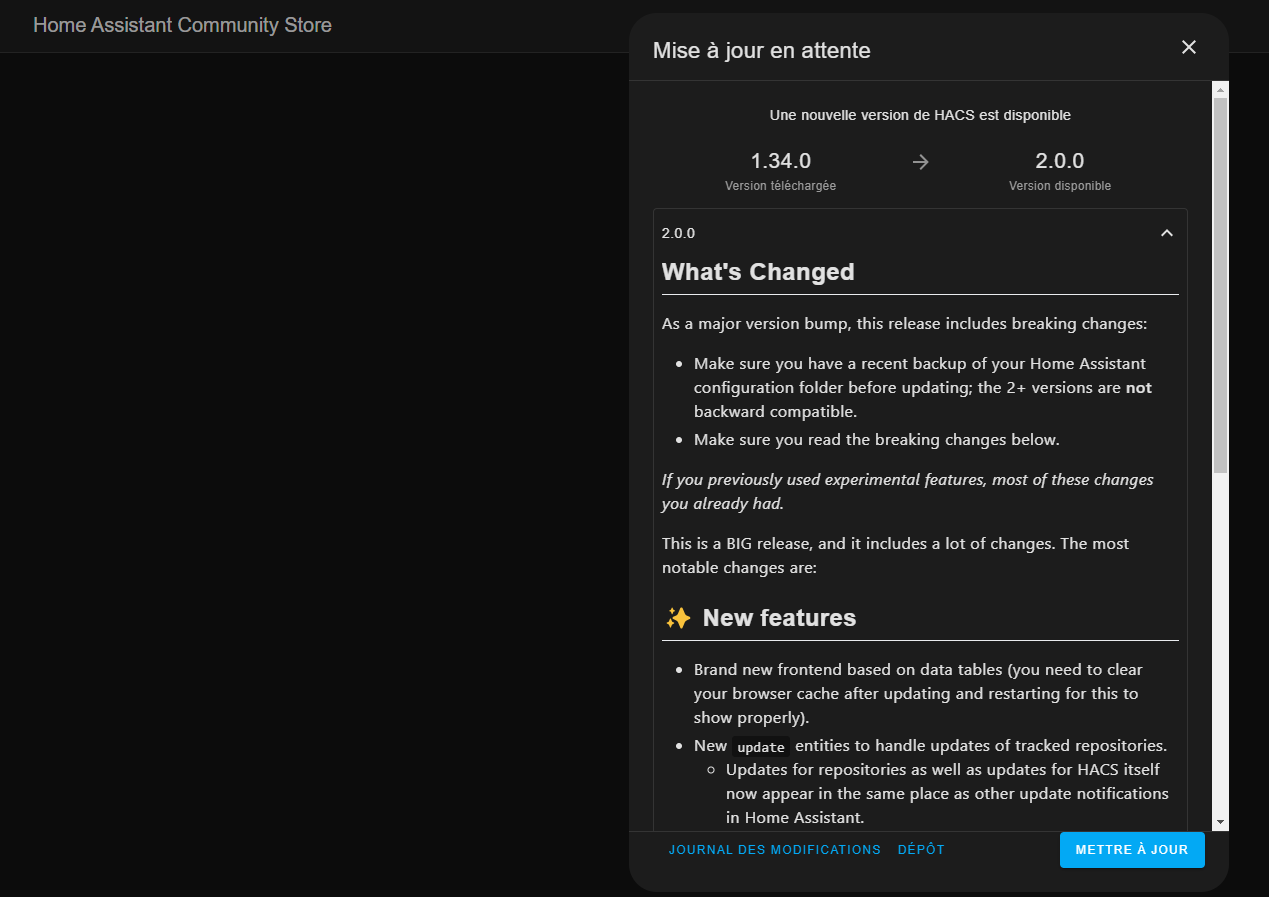Click the Mise à jour en attente title
This screenshot has height=897, width=1269.
pyautogui.click(x=761, y=50)
